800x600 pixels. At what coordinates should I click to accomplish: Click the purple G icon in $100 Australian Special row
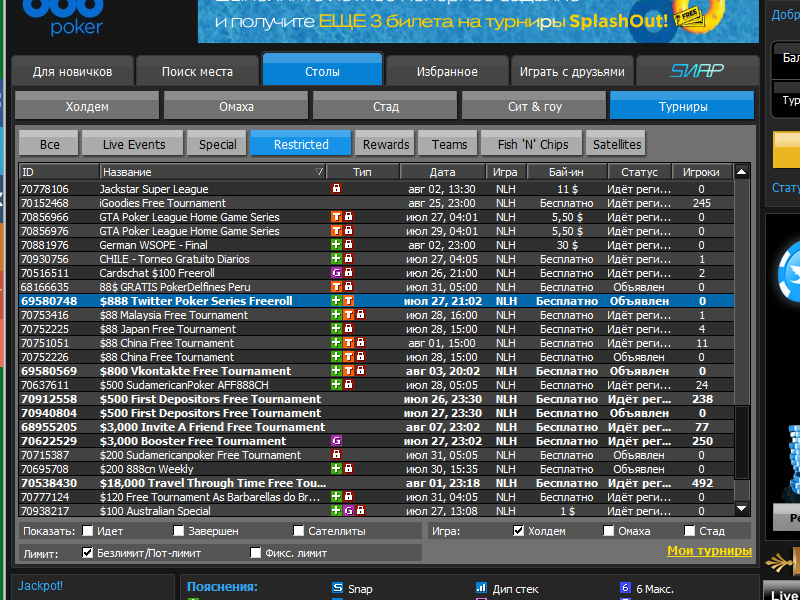(x=348, y=510)
